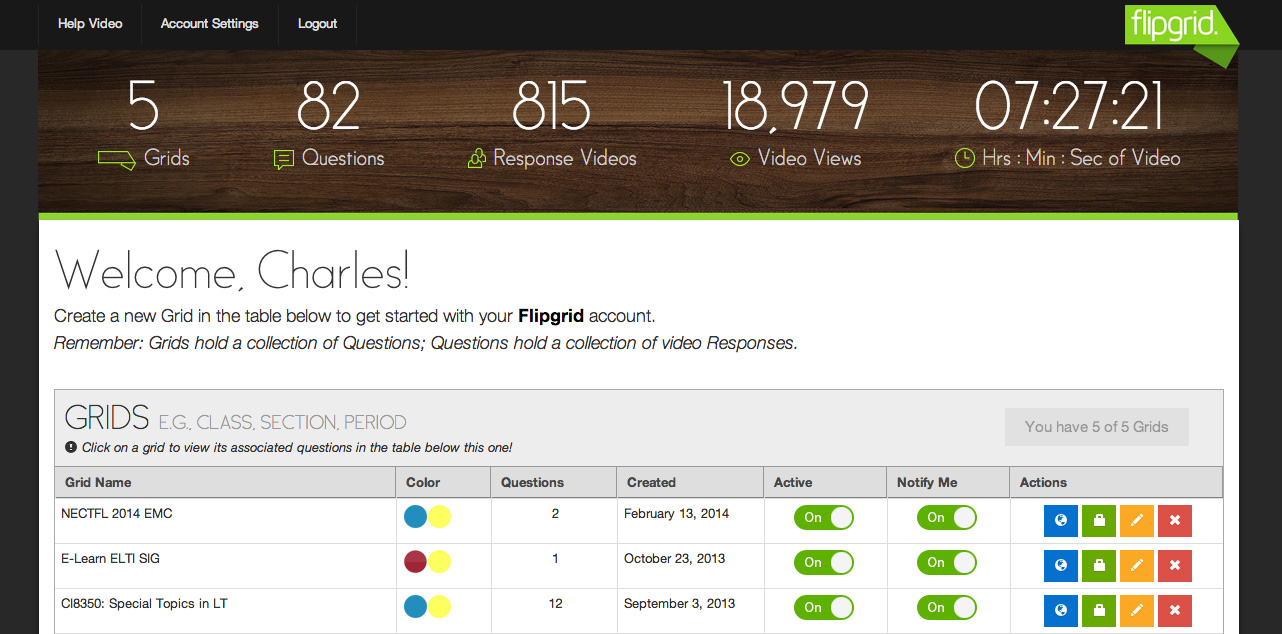Select the NECTFL 2014 EMC grid name
Viewport: 1282px width, 634px height.
click(x=117, y=514)
